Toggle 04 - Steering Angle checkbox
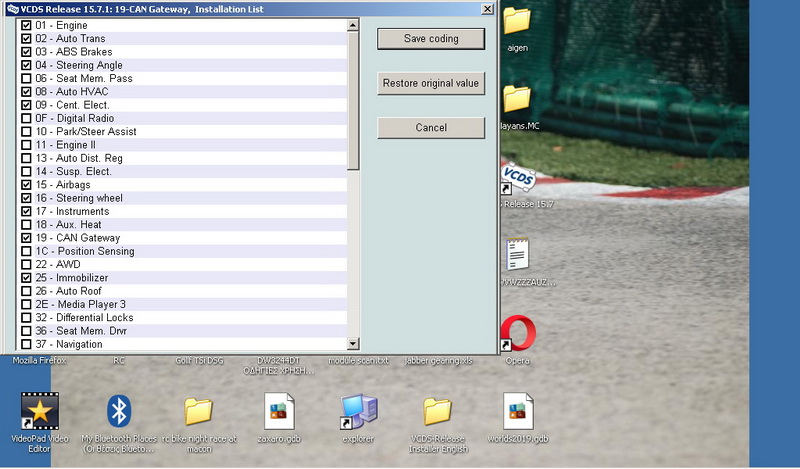 pos(26,65)
